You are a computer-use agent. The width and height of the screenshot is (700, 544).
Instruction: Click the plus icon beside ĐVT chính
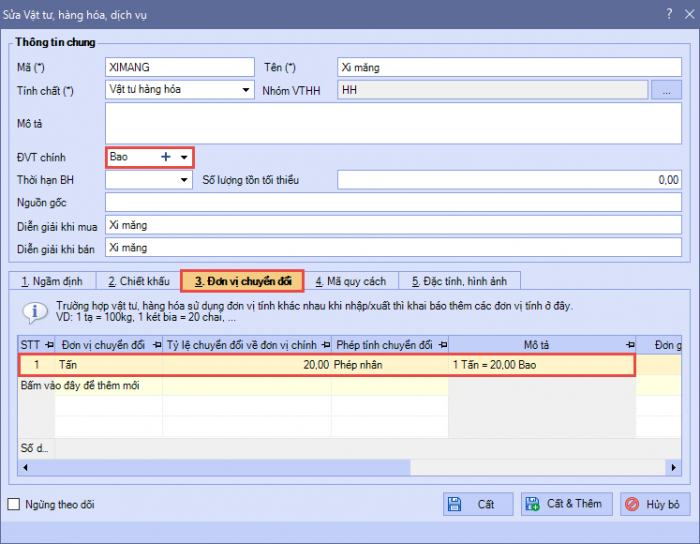166,157
